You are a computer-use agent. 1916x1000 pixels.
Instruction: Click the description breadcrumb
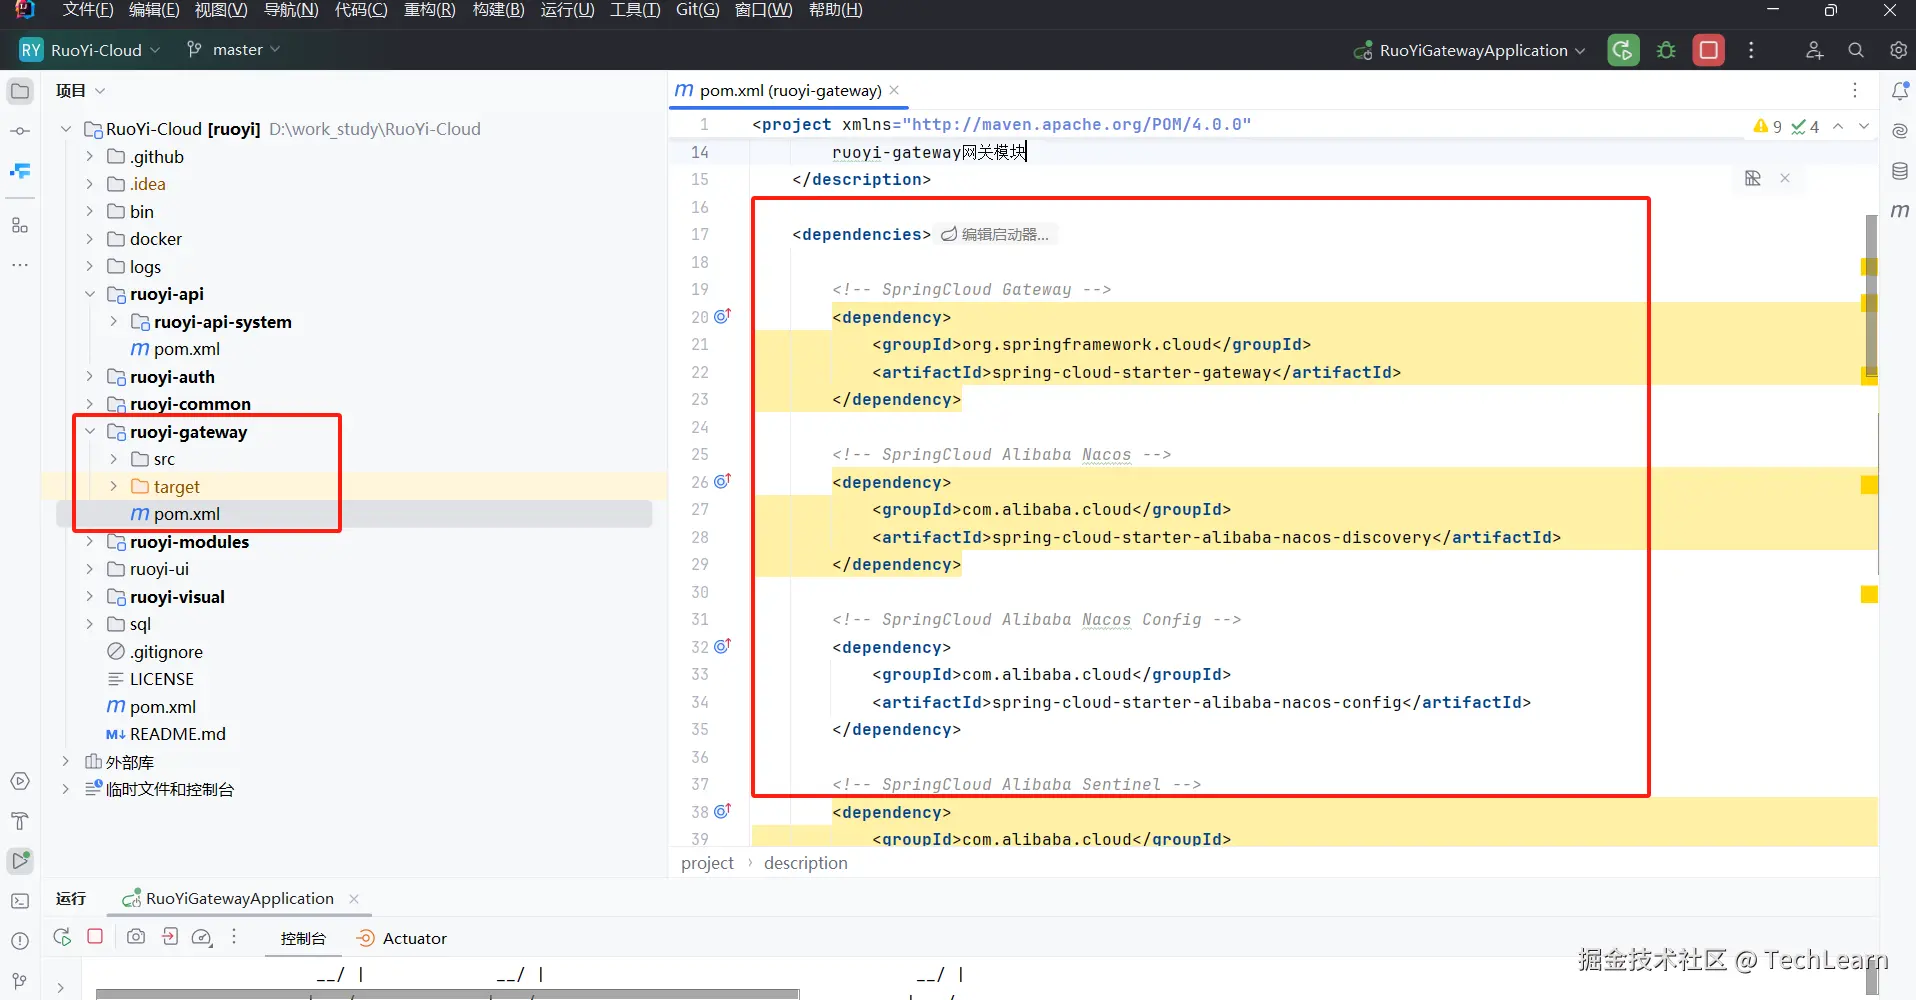click(x=806, y=863)
